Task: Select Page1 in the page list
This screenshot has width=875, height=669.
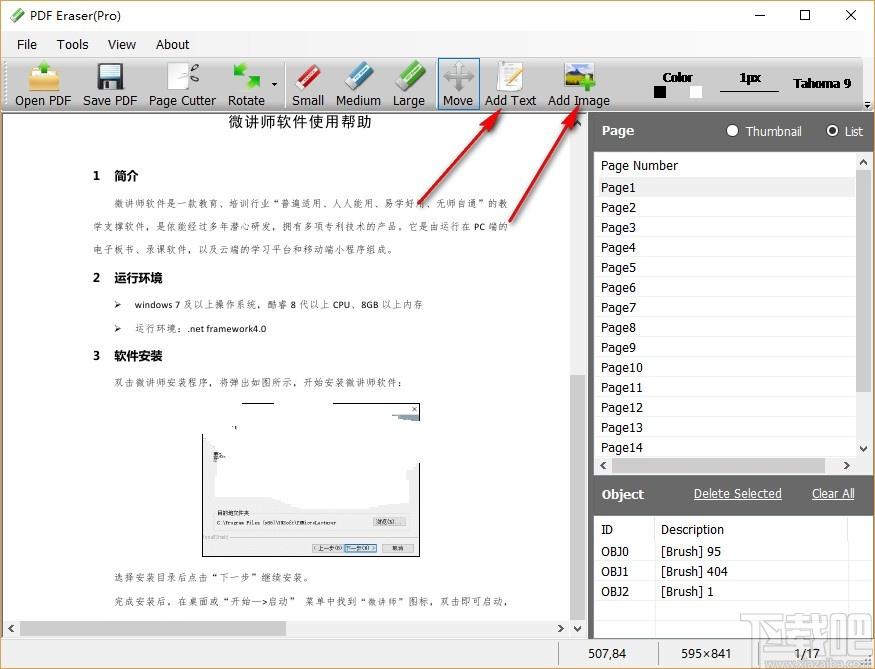Action: pos(726,187)
